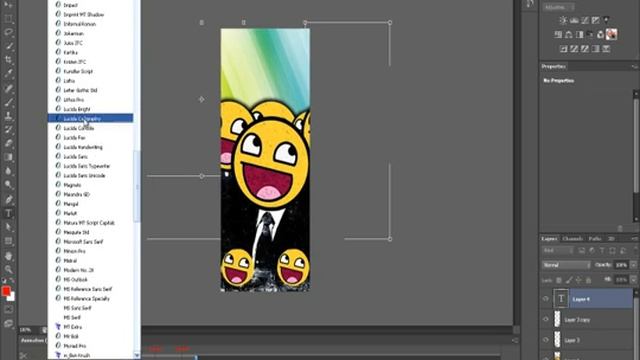The image size is (640, 360).
Task: Open the layer Opacity dropdown arrow
Action: click(x=633, y=265)
